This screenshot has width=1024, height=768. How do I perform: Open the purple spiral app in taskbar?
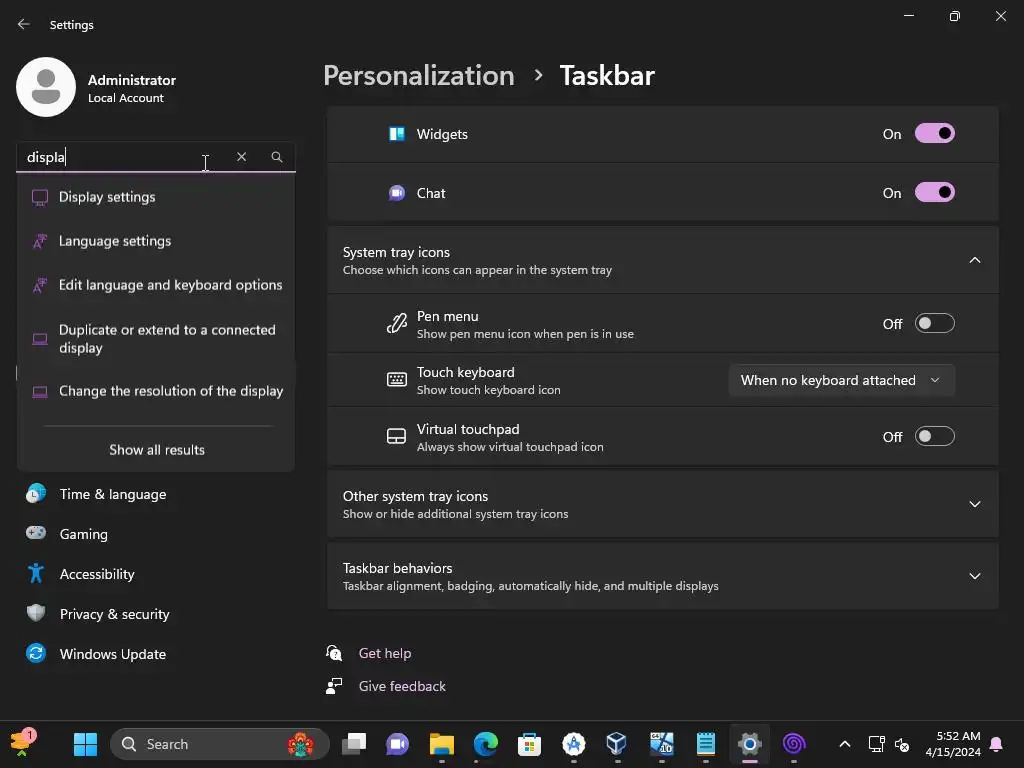(x=793, y=744)
